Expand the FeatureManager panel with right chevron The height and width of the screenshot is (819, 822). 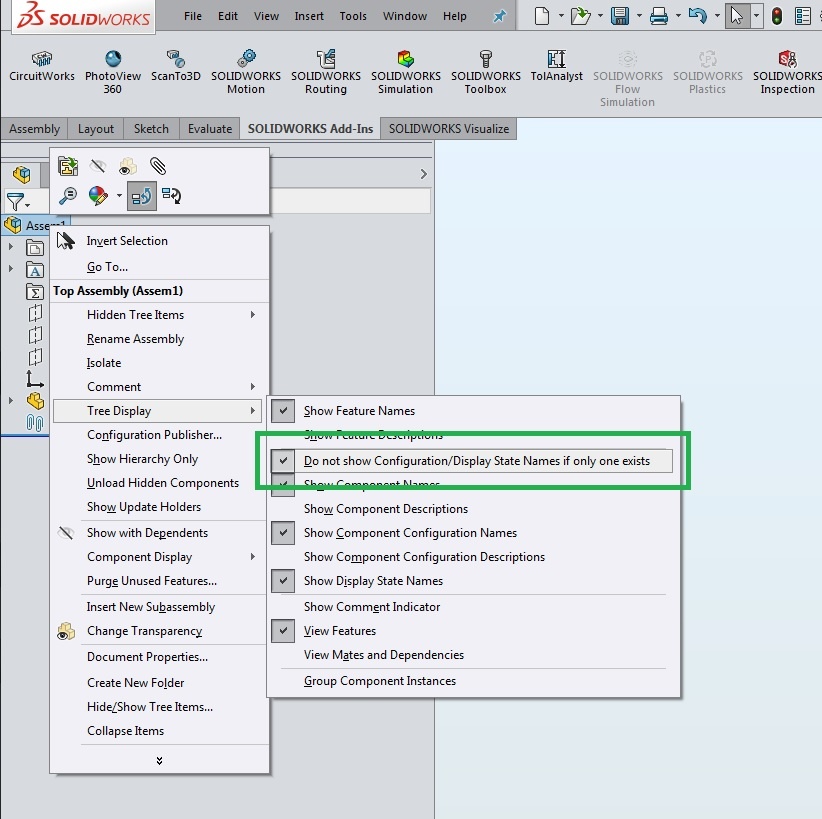click(x=424, y=174)
